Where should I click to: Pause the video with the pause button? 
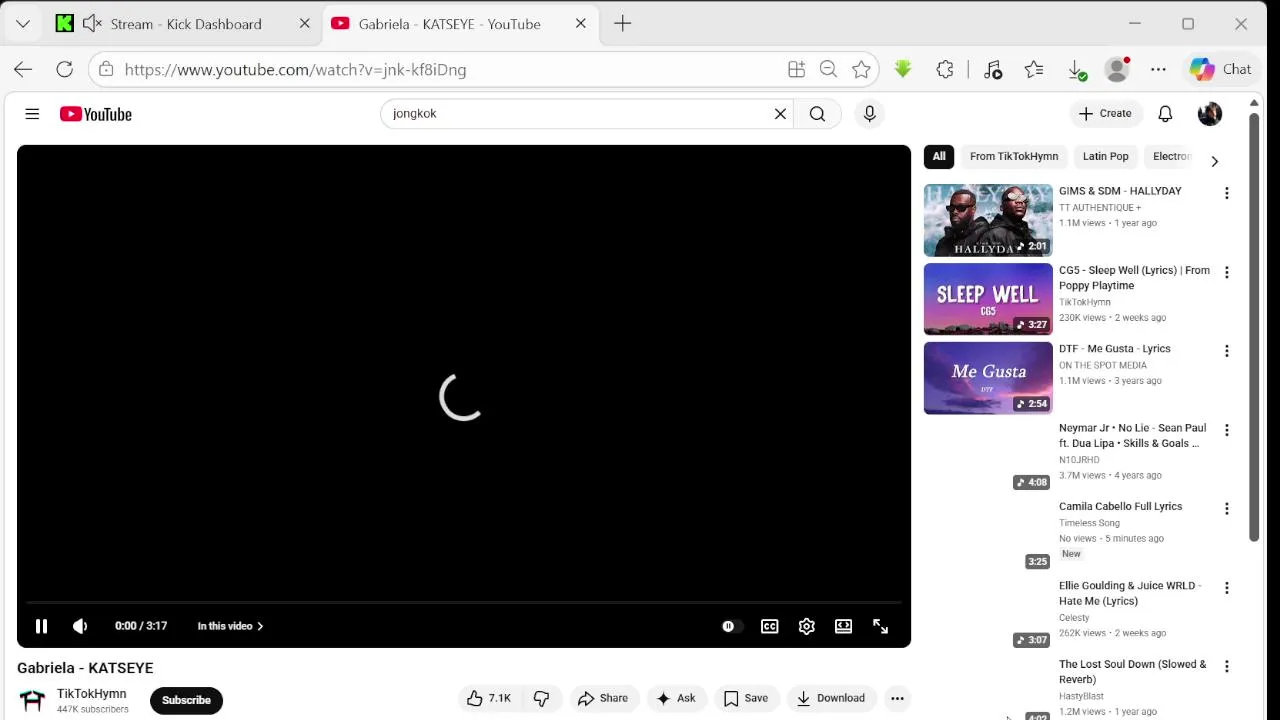41,626
